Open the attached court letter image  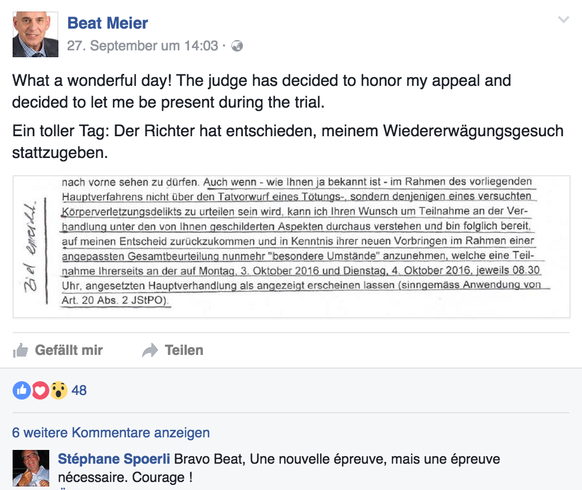pos(291,246)
